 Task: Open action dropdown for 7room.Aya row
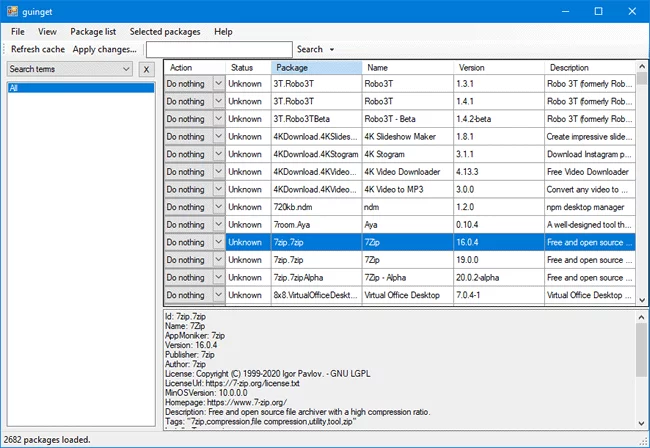point(218,225)
